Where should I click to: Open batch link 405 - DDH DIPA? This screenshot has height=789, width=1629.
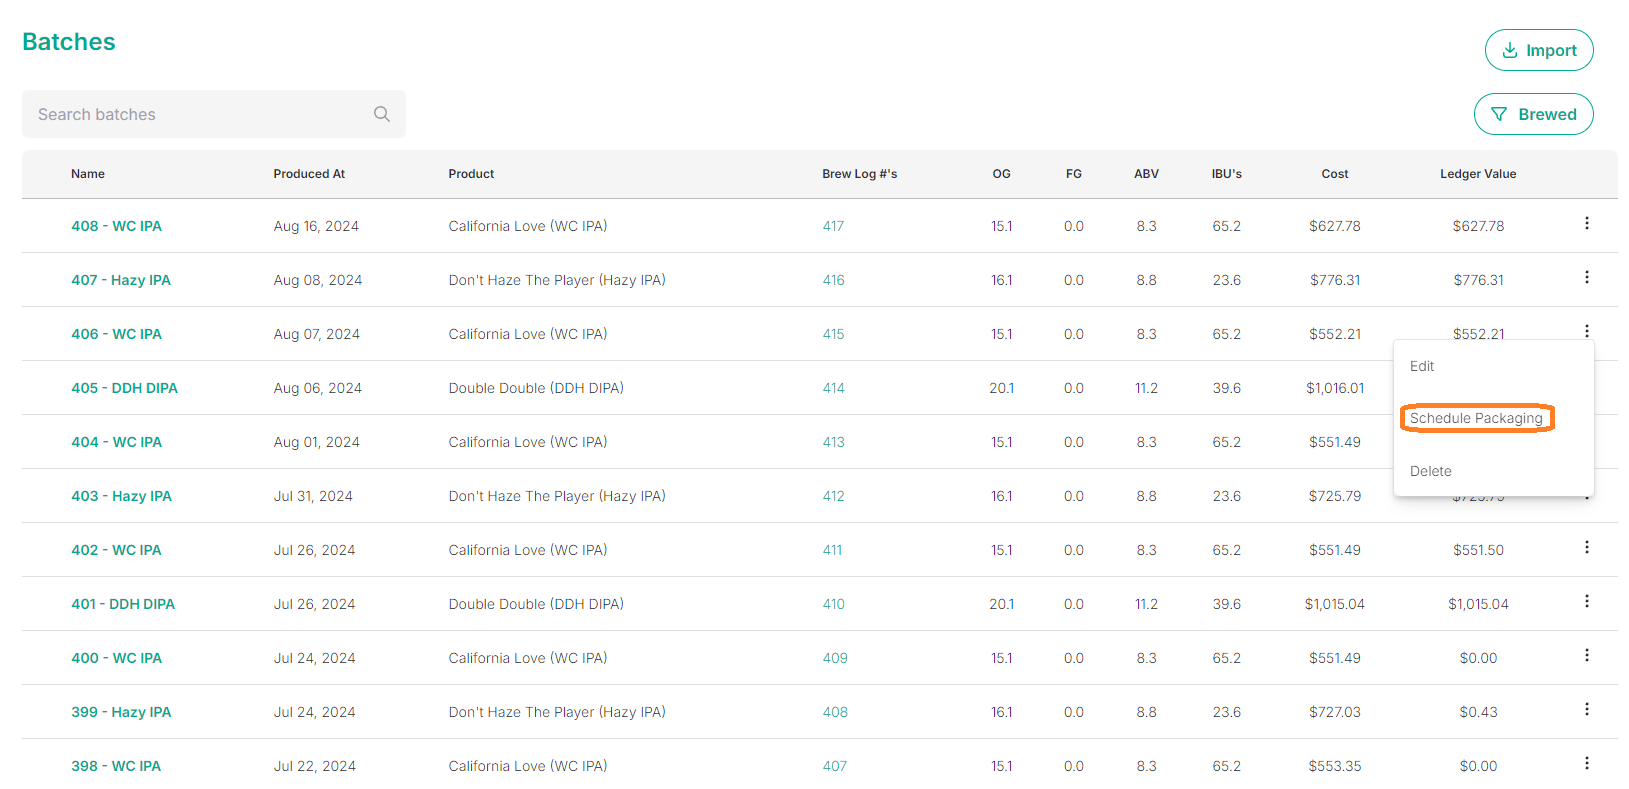(x=124, y=388)
